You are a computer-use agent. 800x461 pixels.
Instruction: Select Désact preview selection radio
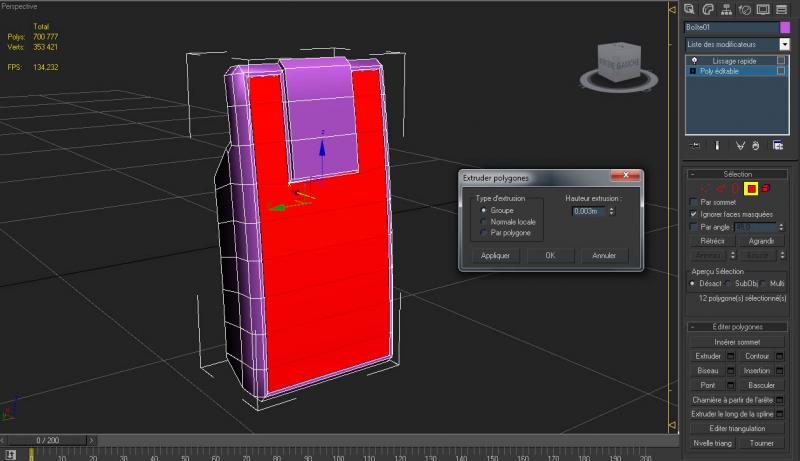692,283
